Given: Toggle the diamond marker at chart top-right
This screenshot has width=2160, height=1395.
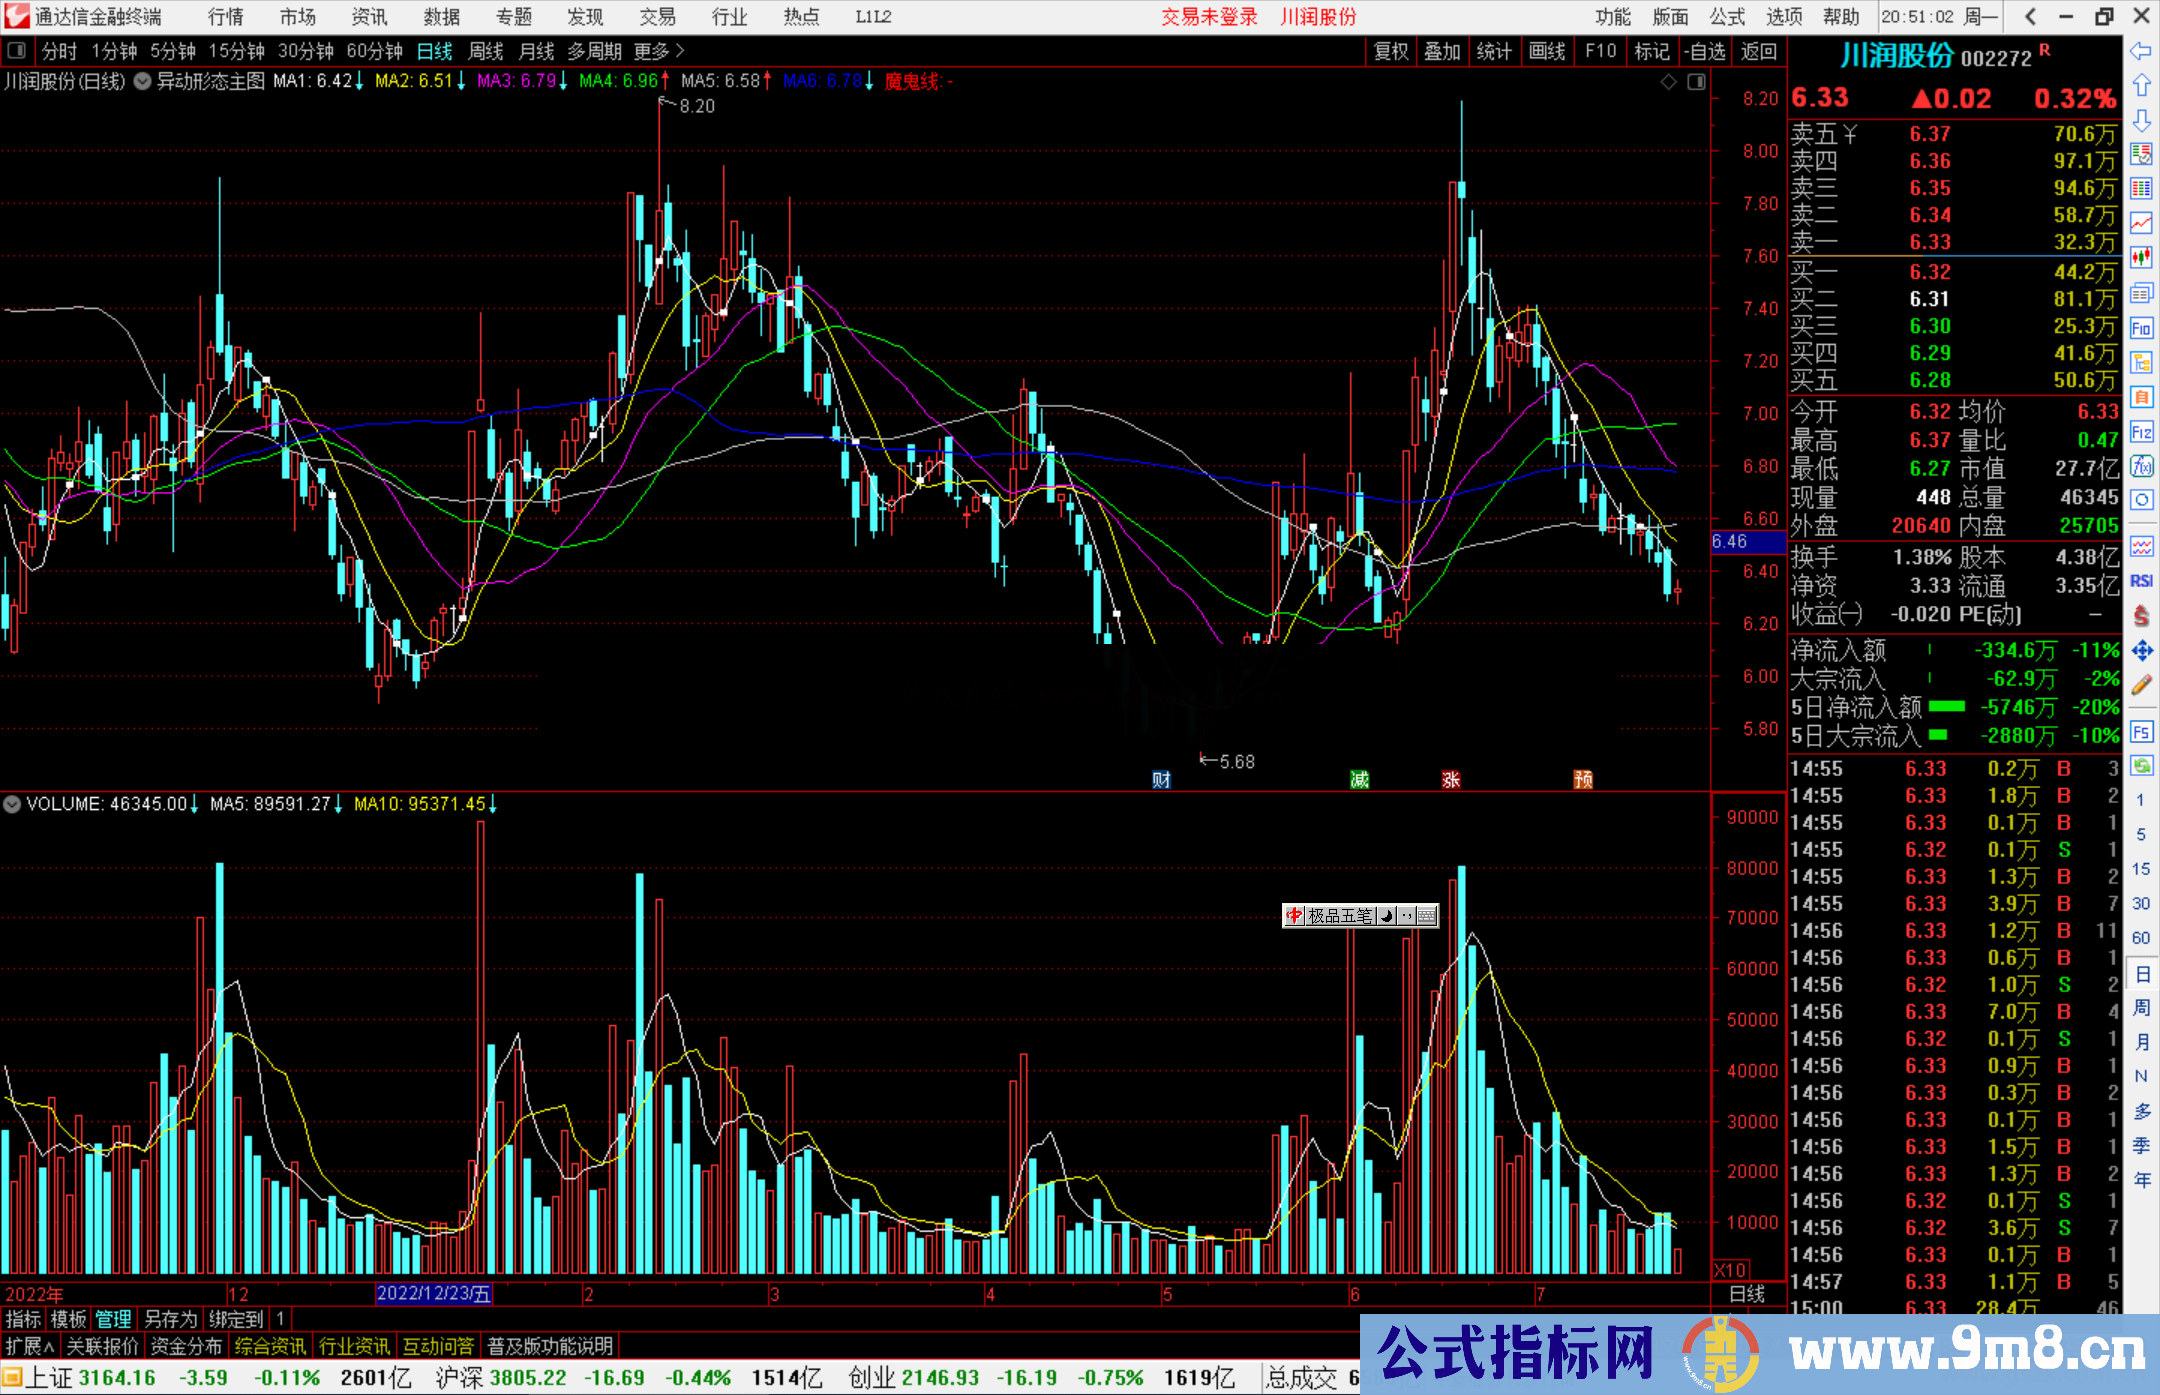Looking at the screenshot, I should [x=1668, y=82].
